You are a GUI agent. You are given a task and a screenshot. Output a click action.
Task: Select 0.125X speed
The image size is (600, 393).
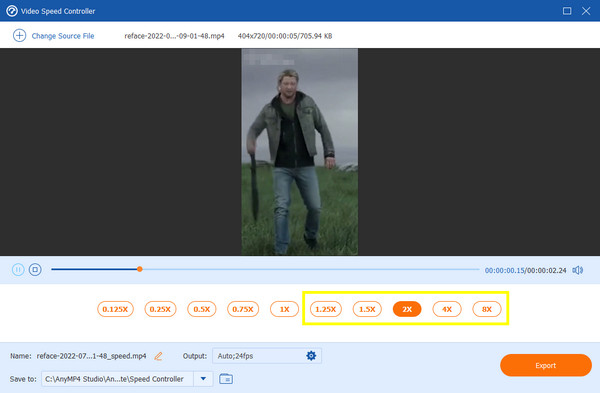point(115,309)
